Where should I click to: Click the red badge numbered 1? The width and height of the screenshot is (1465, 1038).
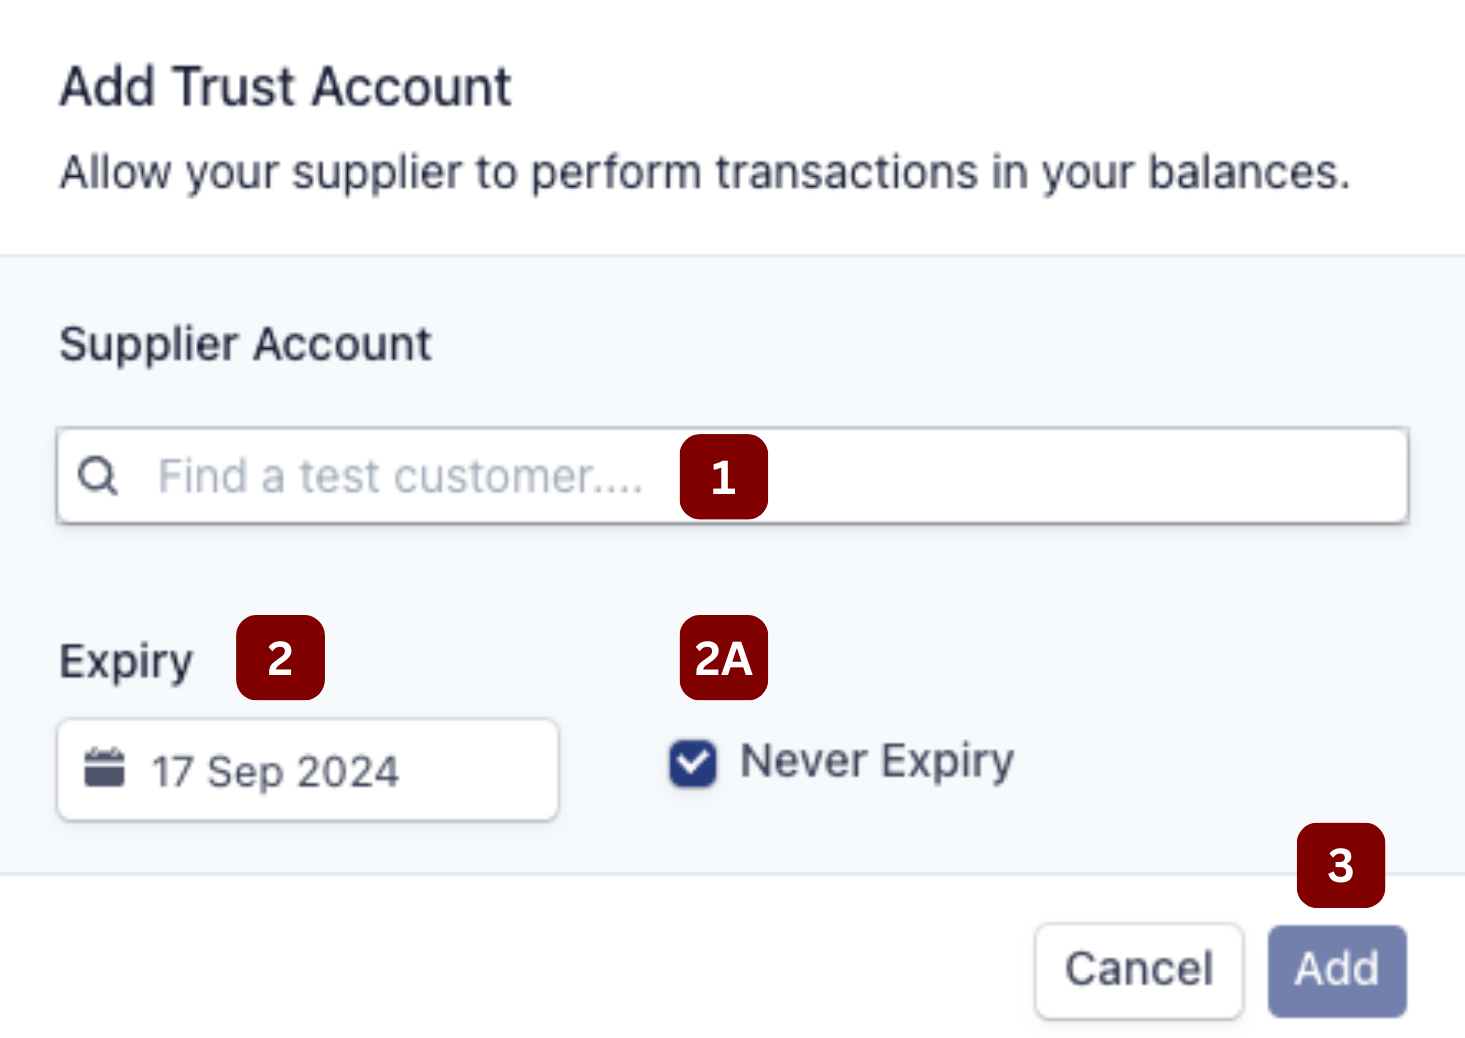point(723,478)
